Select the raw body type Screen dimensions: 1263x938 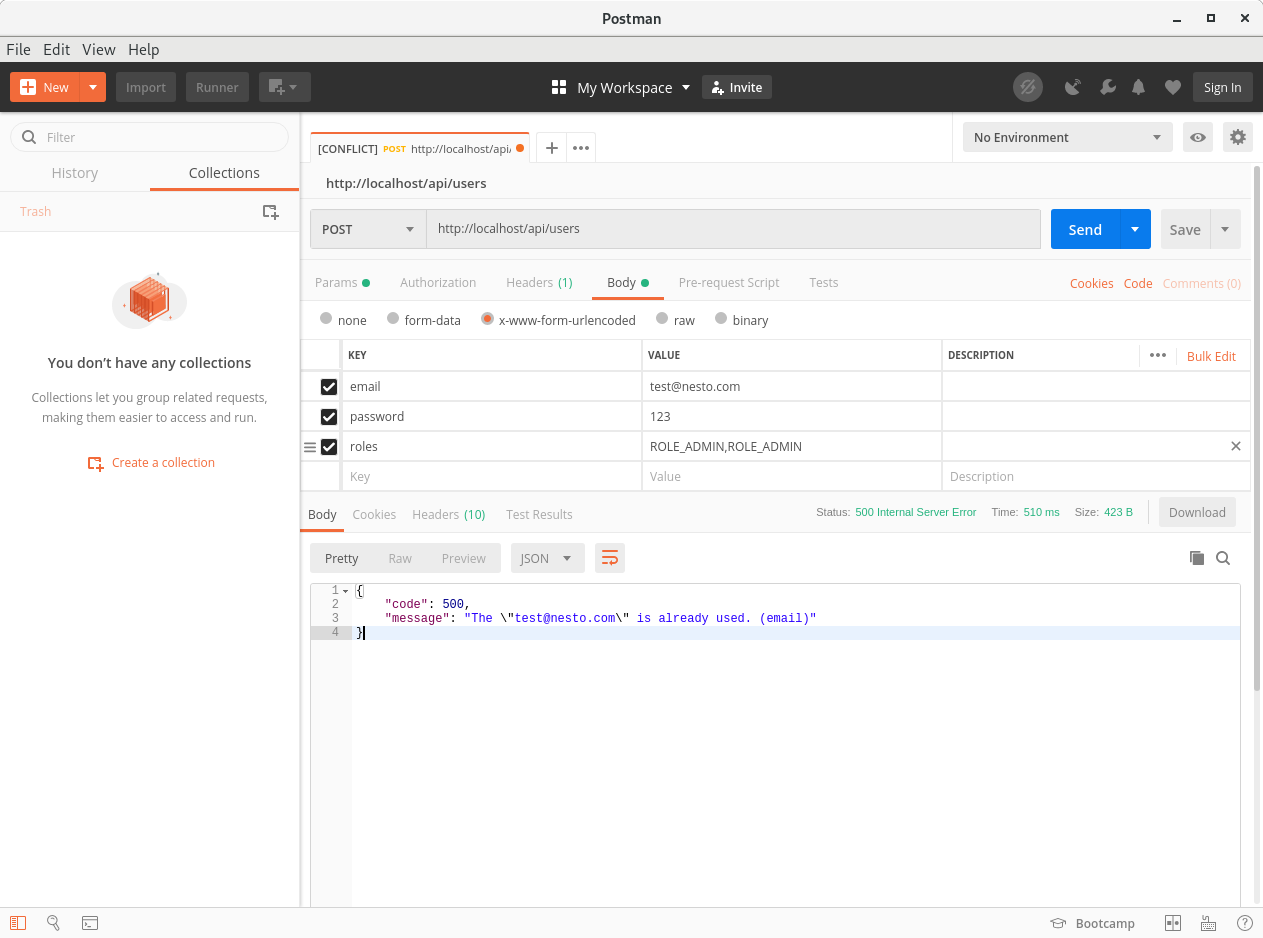click(x=662, y=319)
